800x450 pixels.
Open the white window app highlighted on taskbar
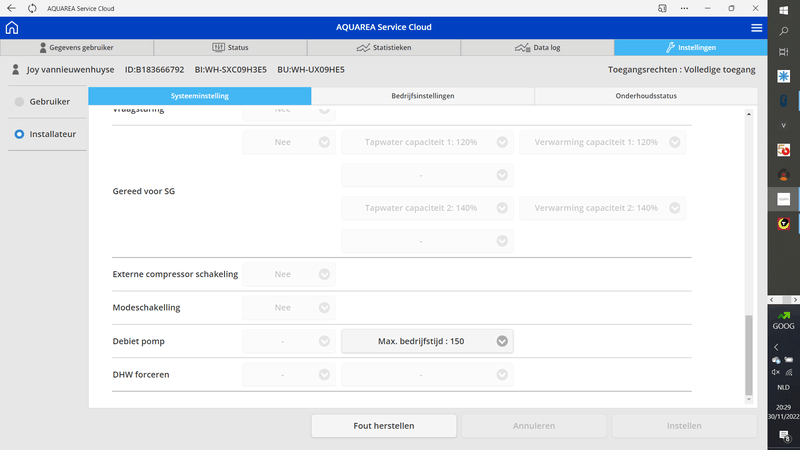[x=784, y=199]
